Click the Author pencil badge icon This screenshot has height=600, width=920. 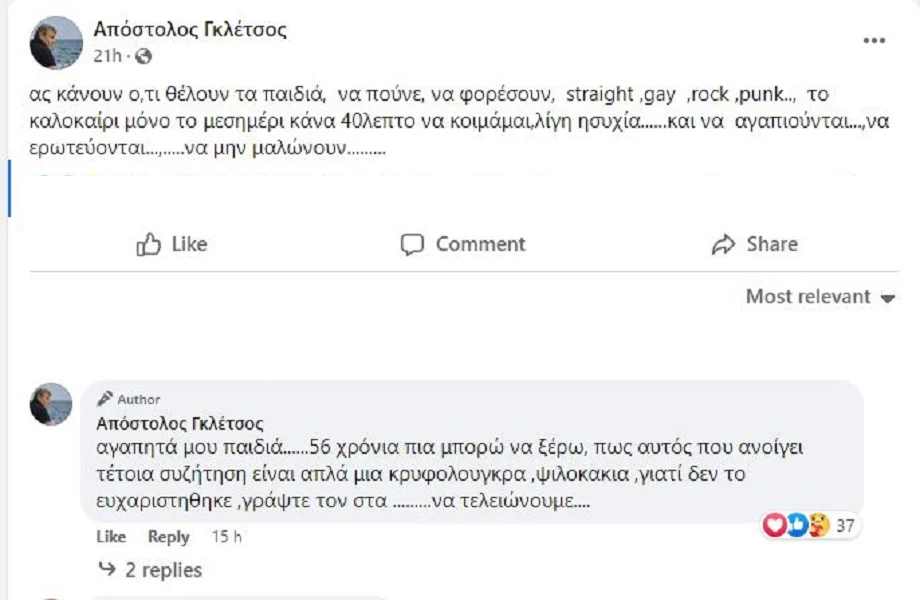105,399
